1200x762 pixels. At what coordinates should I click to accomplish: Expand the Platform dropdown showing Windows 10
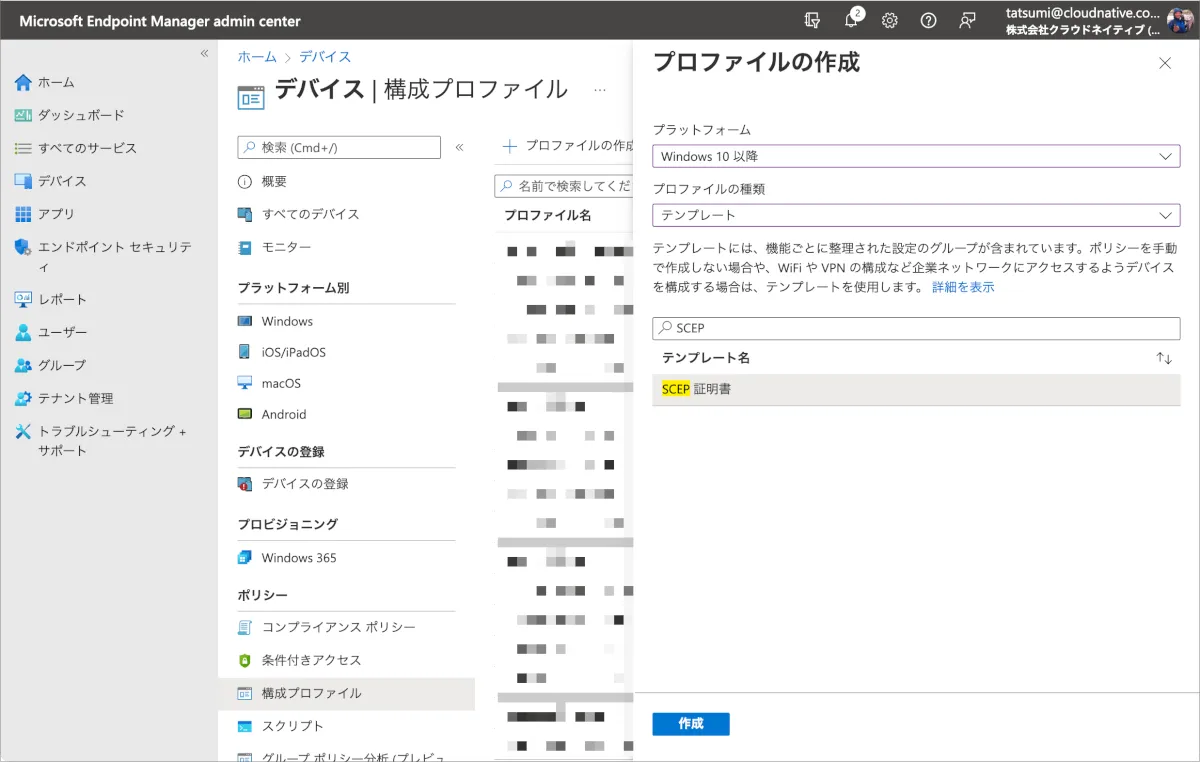(x=915, y=156)
